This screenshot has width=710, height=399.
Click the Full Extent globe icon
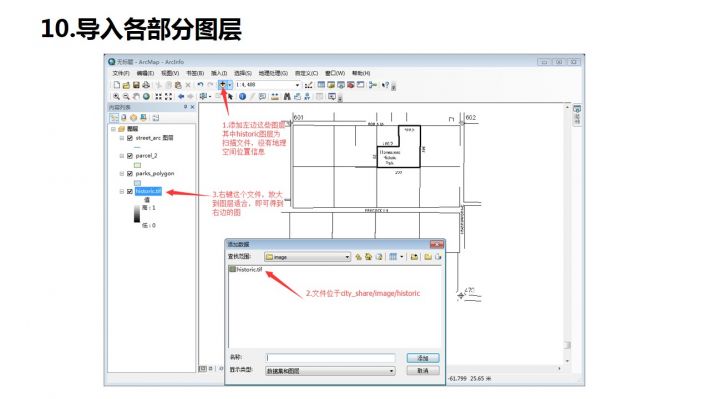pyautogui.click(x=146, y=96)
